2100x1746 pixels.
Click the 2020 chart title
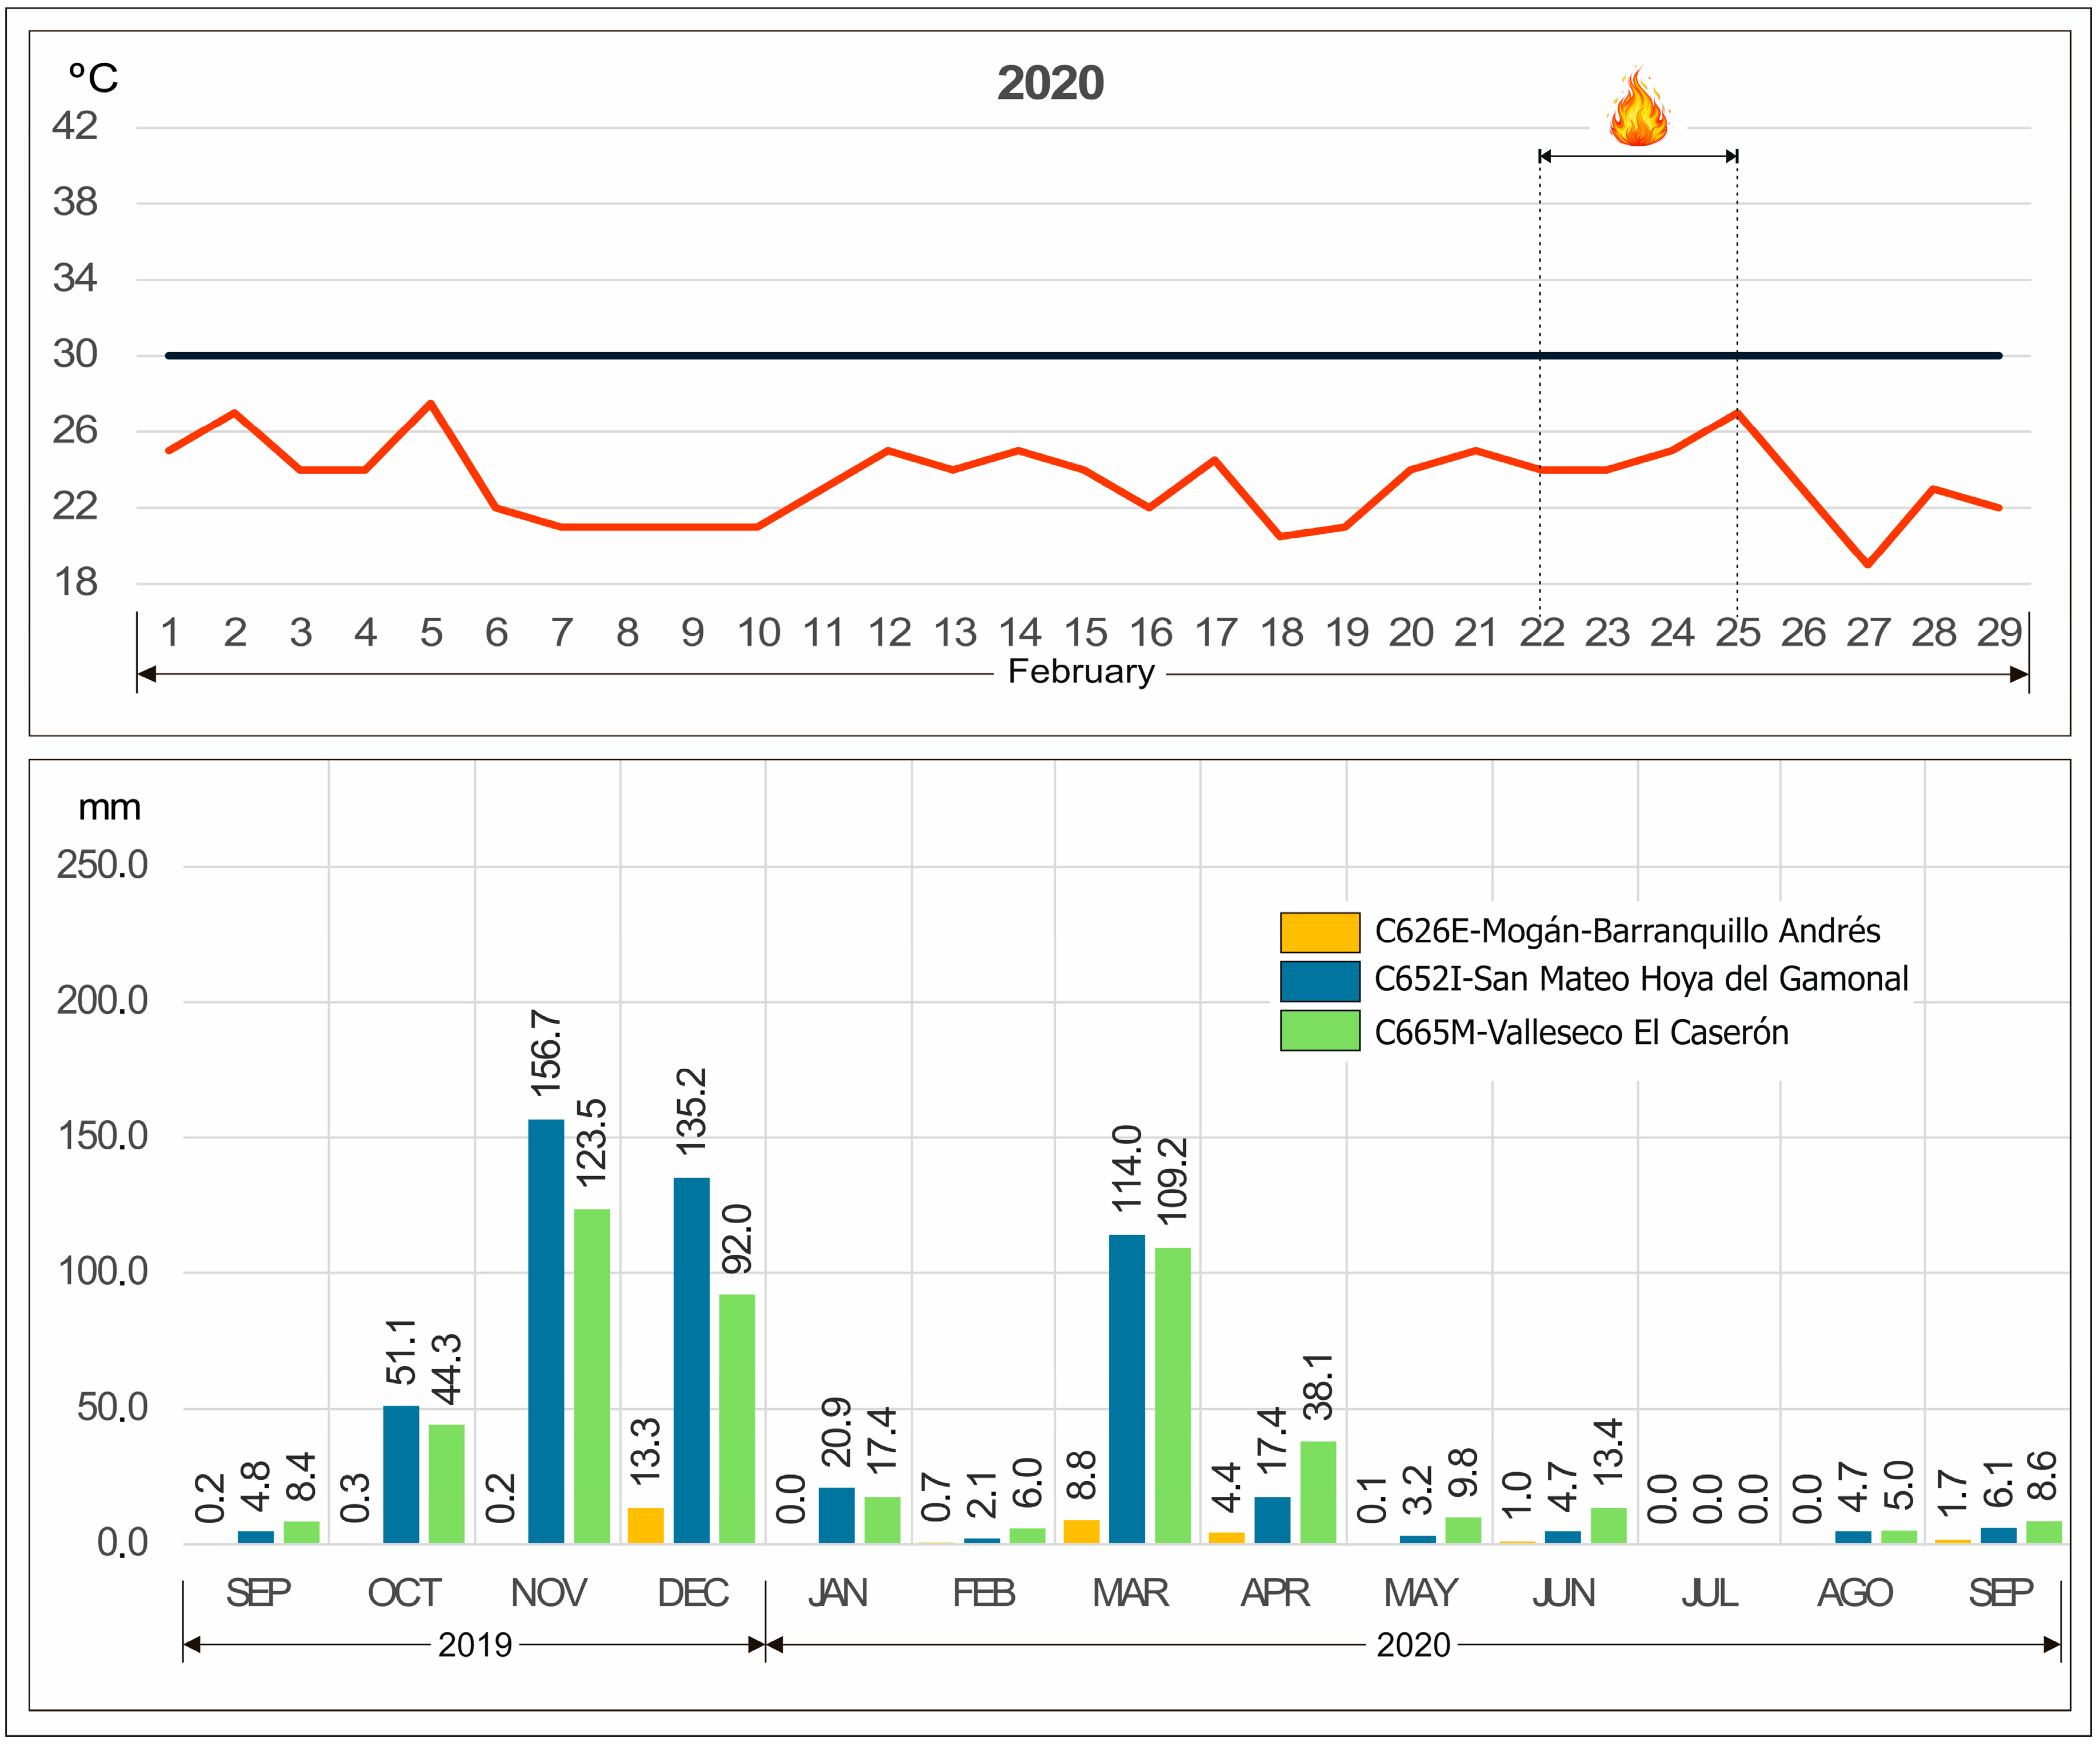point(1050,83)
